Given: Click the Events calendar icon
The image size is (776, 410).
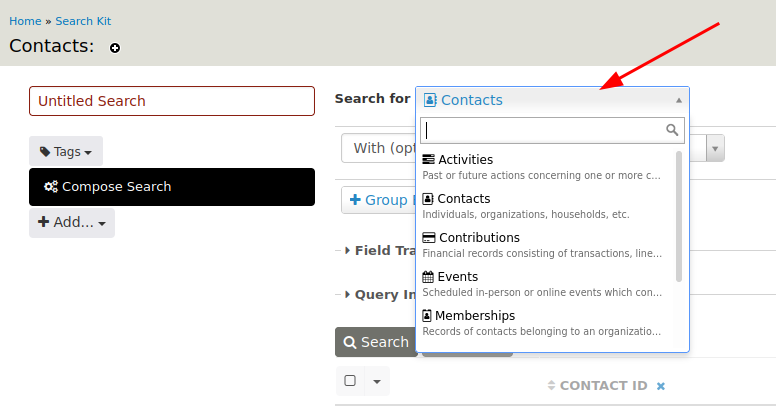Looking at the screenshot, I should tap(428, 277).
